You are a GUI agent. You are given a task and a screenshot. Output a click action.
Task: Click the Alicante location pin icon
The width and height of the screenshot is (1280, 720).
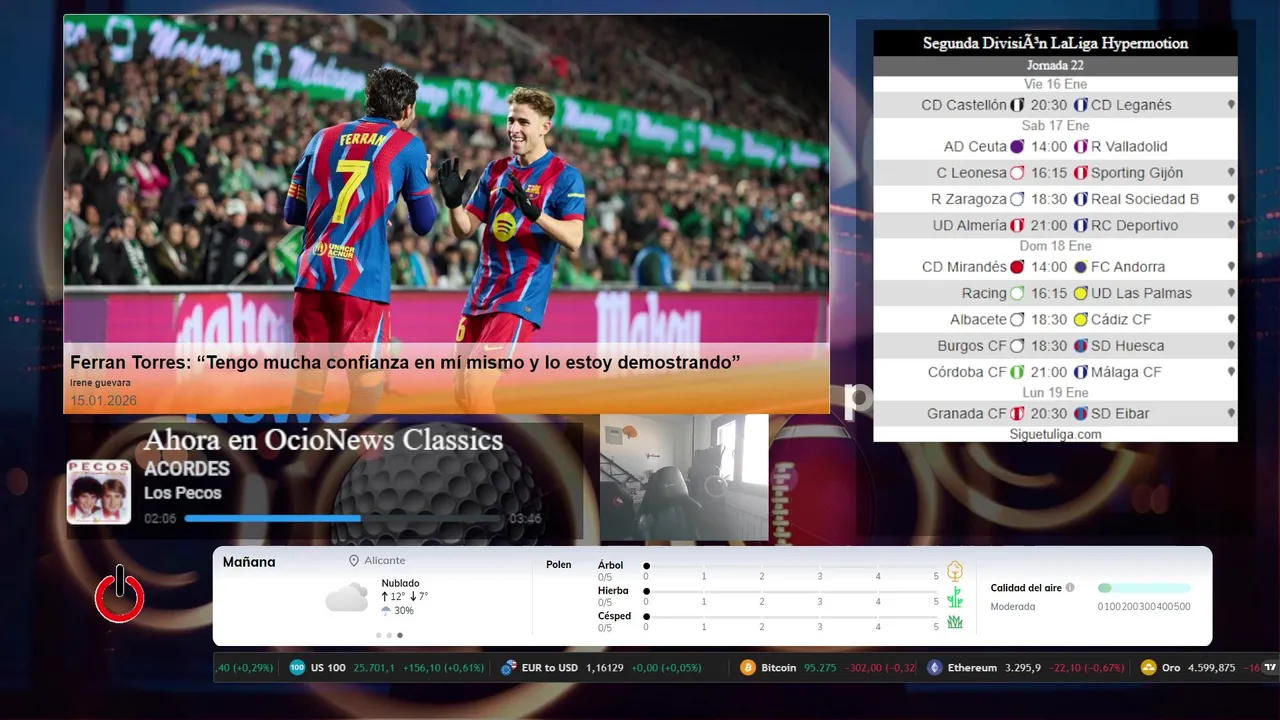tap(354, 561)
